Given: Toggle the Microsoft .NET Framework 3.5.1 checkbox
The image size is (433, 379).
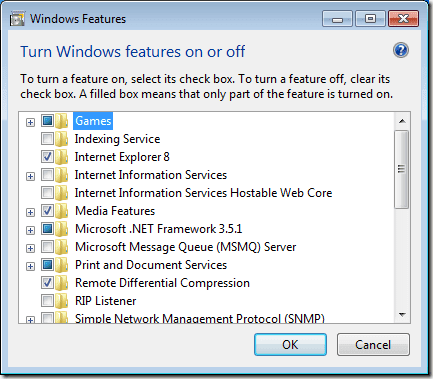Looking at the screenshot, I should click(47, 229).
